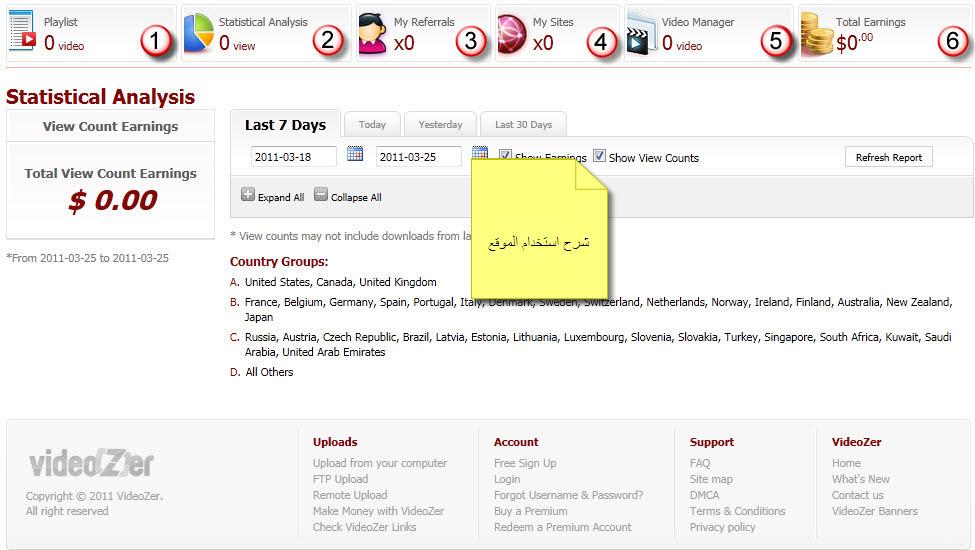Click the yellow sticky note with Arabic text
975x550 pixels.
tap(538, 227)
